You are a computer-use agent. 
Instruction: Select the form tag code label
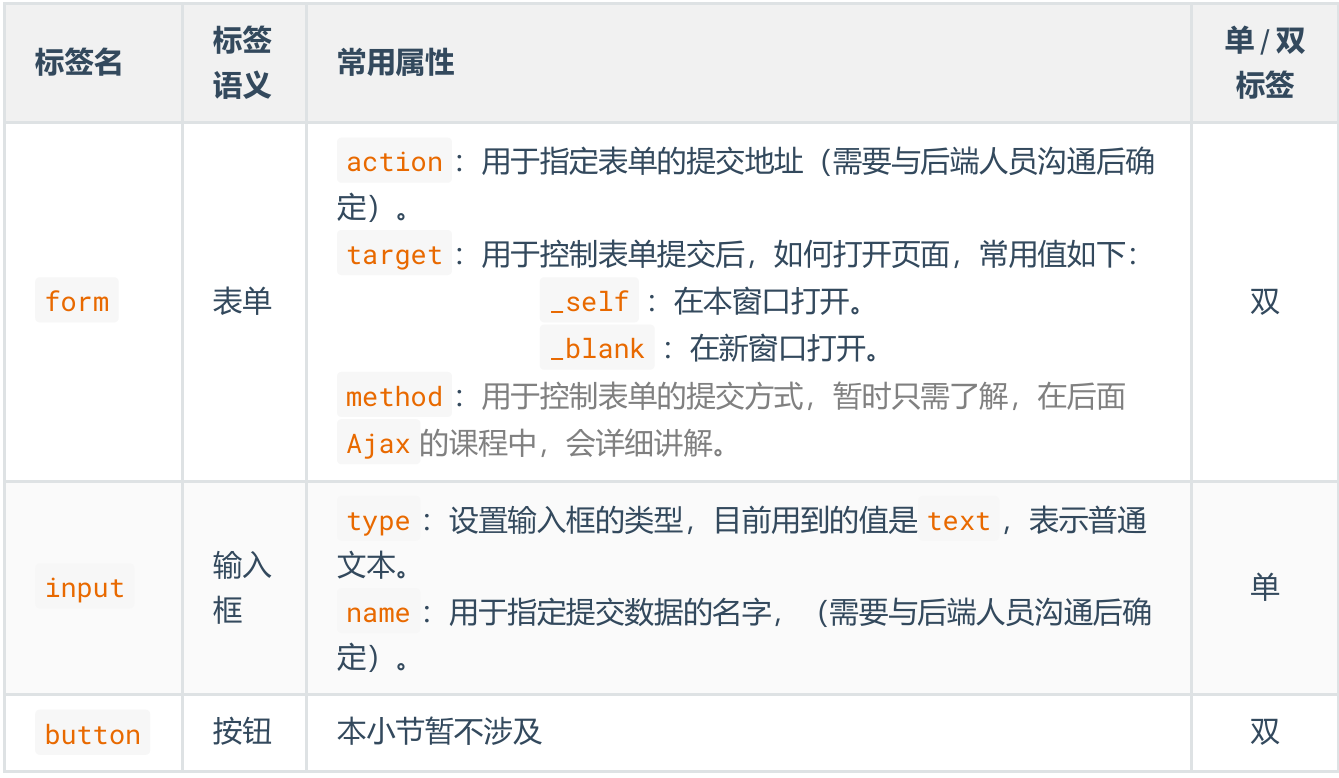(x=77, y=301)
